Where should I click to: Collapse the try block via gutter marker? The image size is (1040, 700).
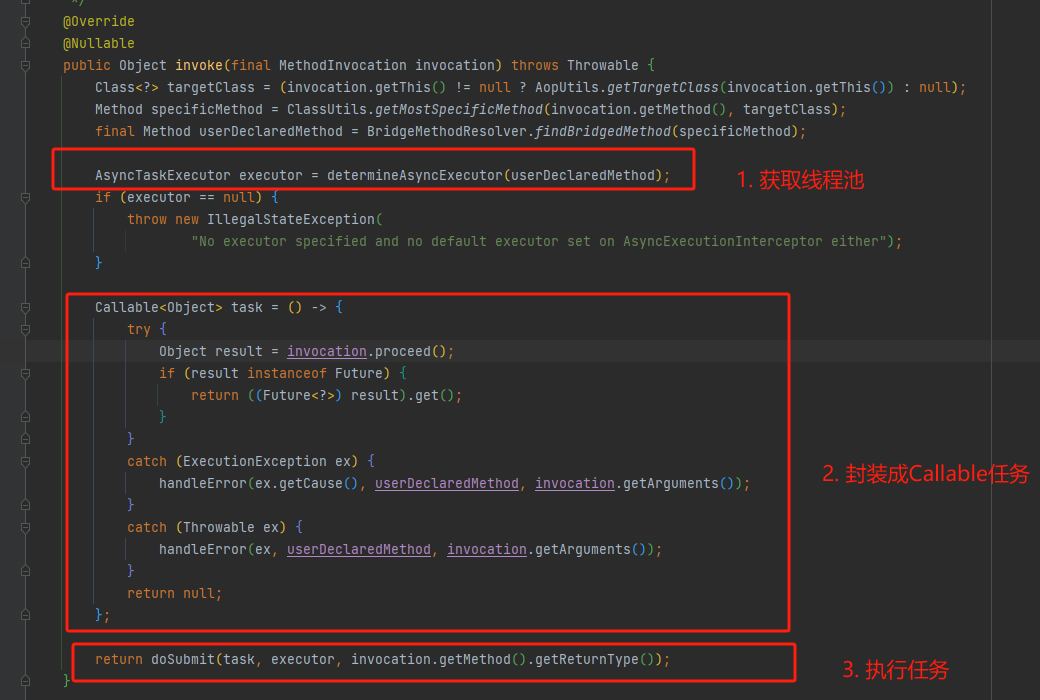coord(25,330)
